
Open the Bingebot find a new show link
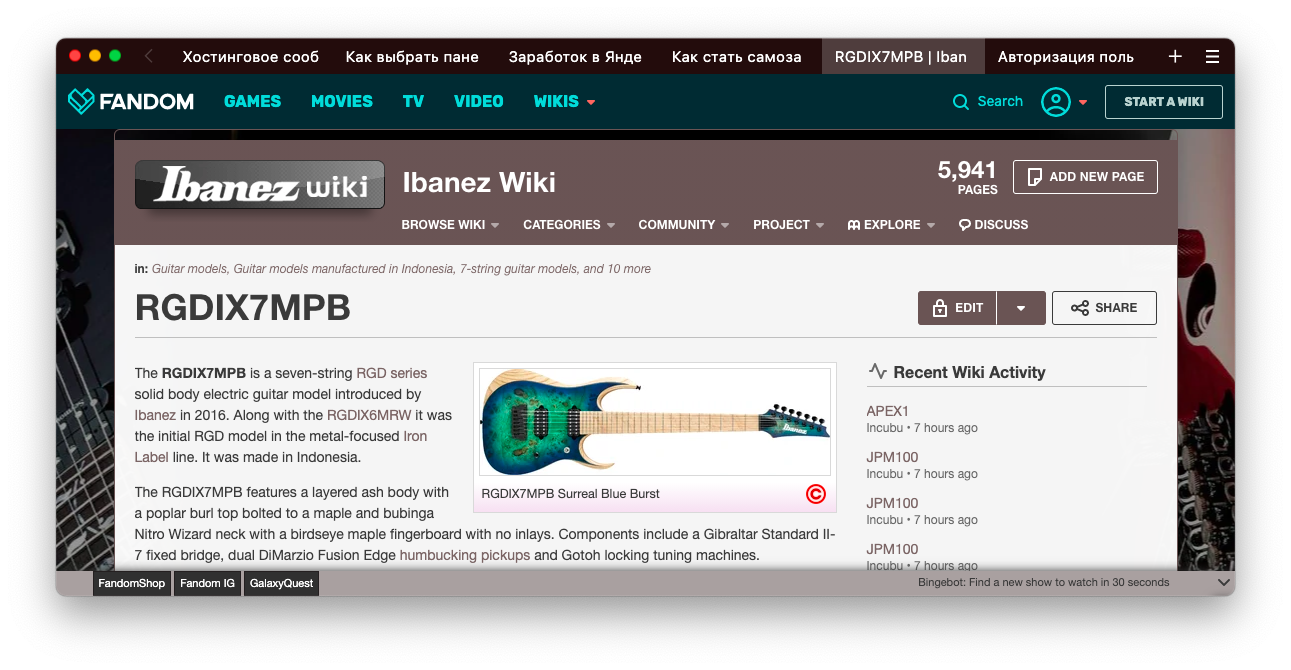click(1044, 582)
